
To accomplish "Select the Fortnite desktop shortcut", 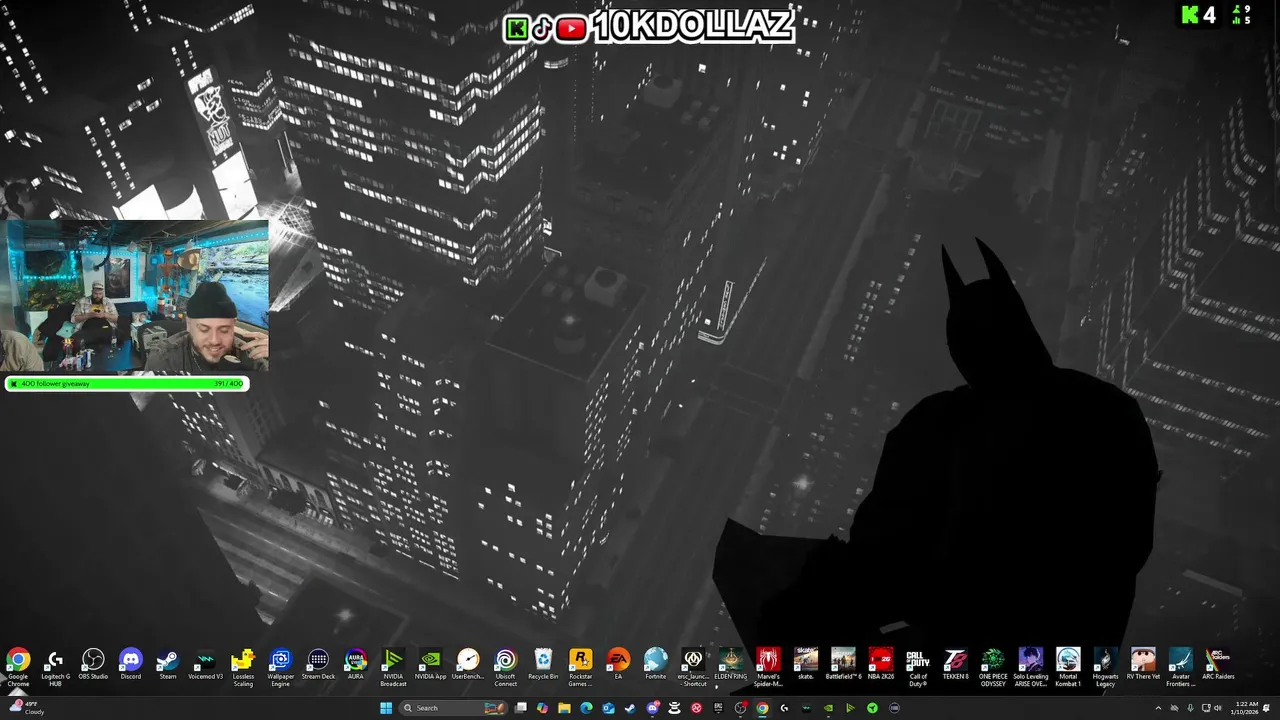I will pos(655,664).
